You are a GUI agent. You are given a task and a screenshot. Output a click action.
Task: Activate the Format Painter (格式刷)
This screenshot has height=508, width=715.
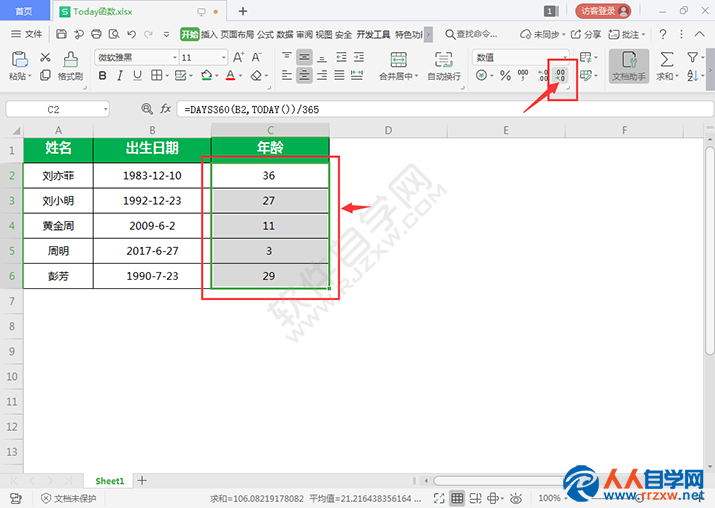coord(70,67)
